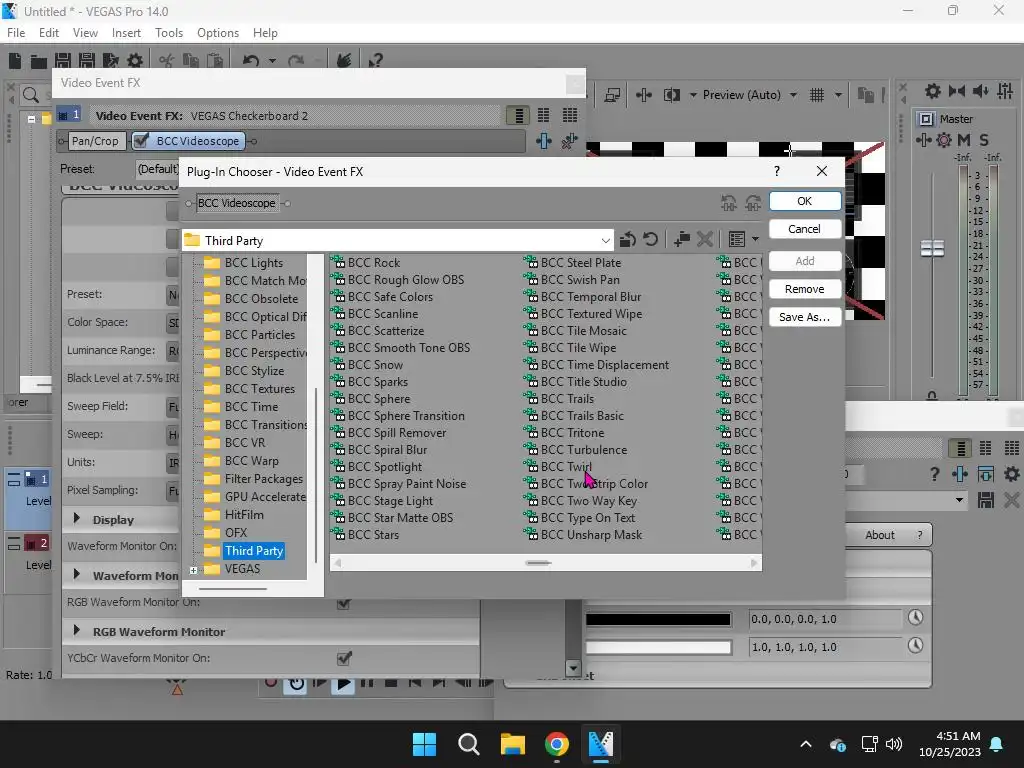Open Google Chrome from the taskbar
The width and height of the screenshot is (1024, 768).
(556, 744)
